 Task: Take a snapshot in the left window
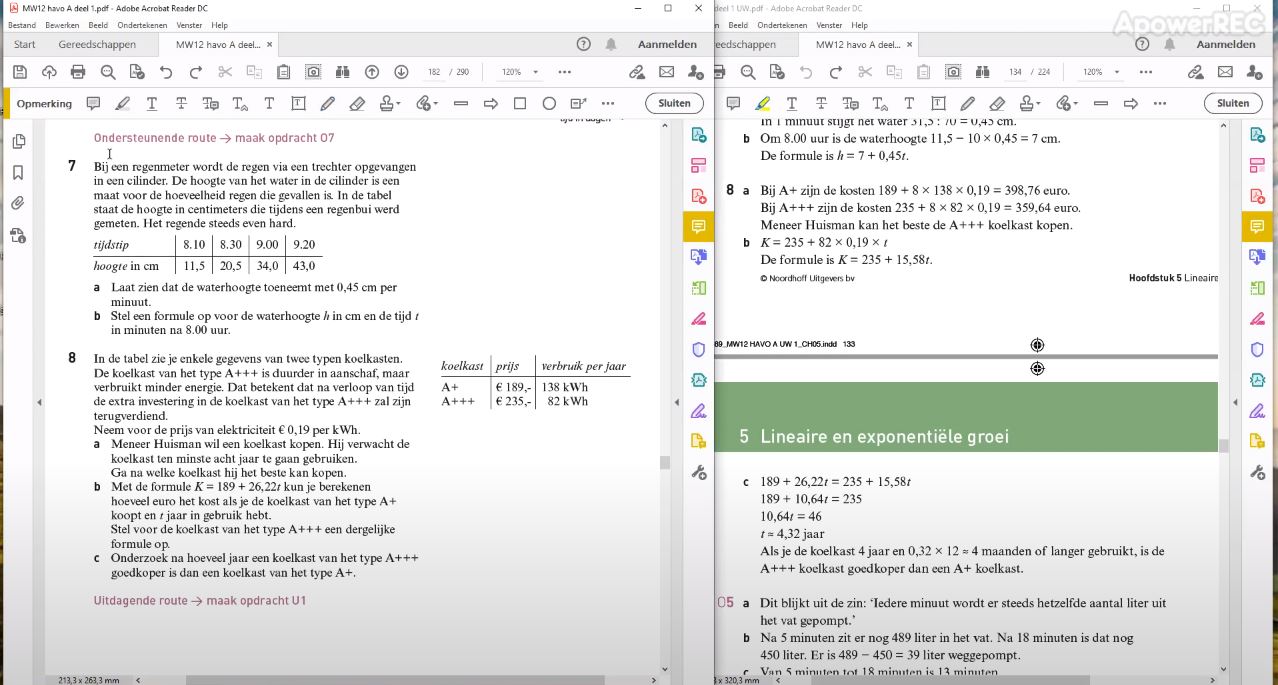313,72
